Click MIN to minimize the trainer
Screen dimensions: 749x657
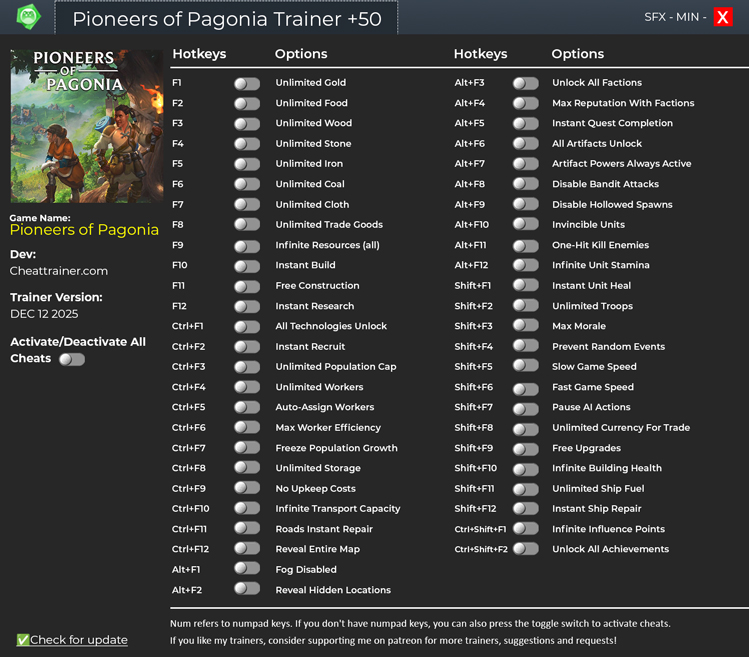689,17
